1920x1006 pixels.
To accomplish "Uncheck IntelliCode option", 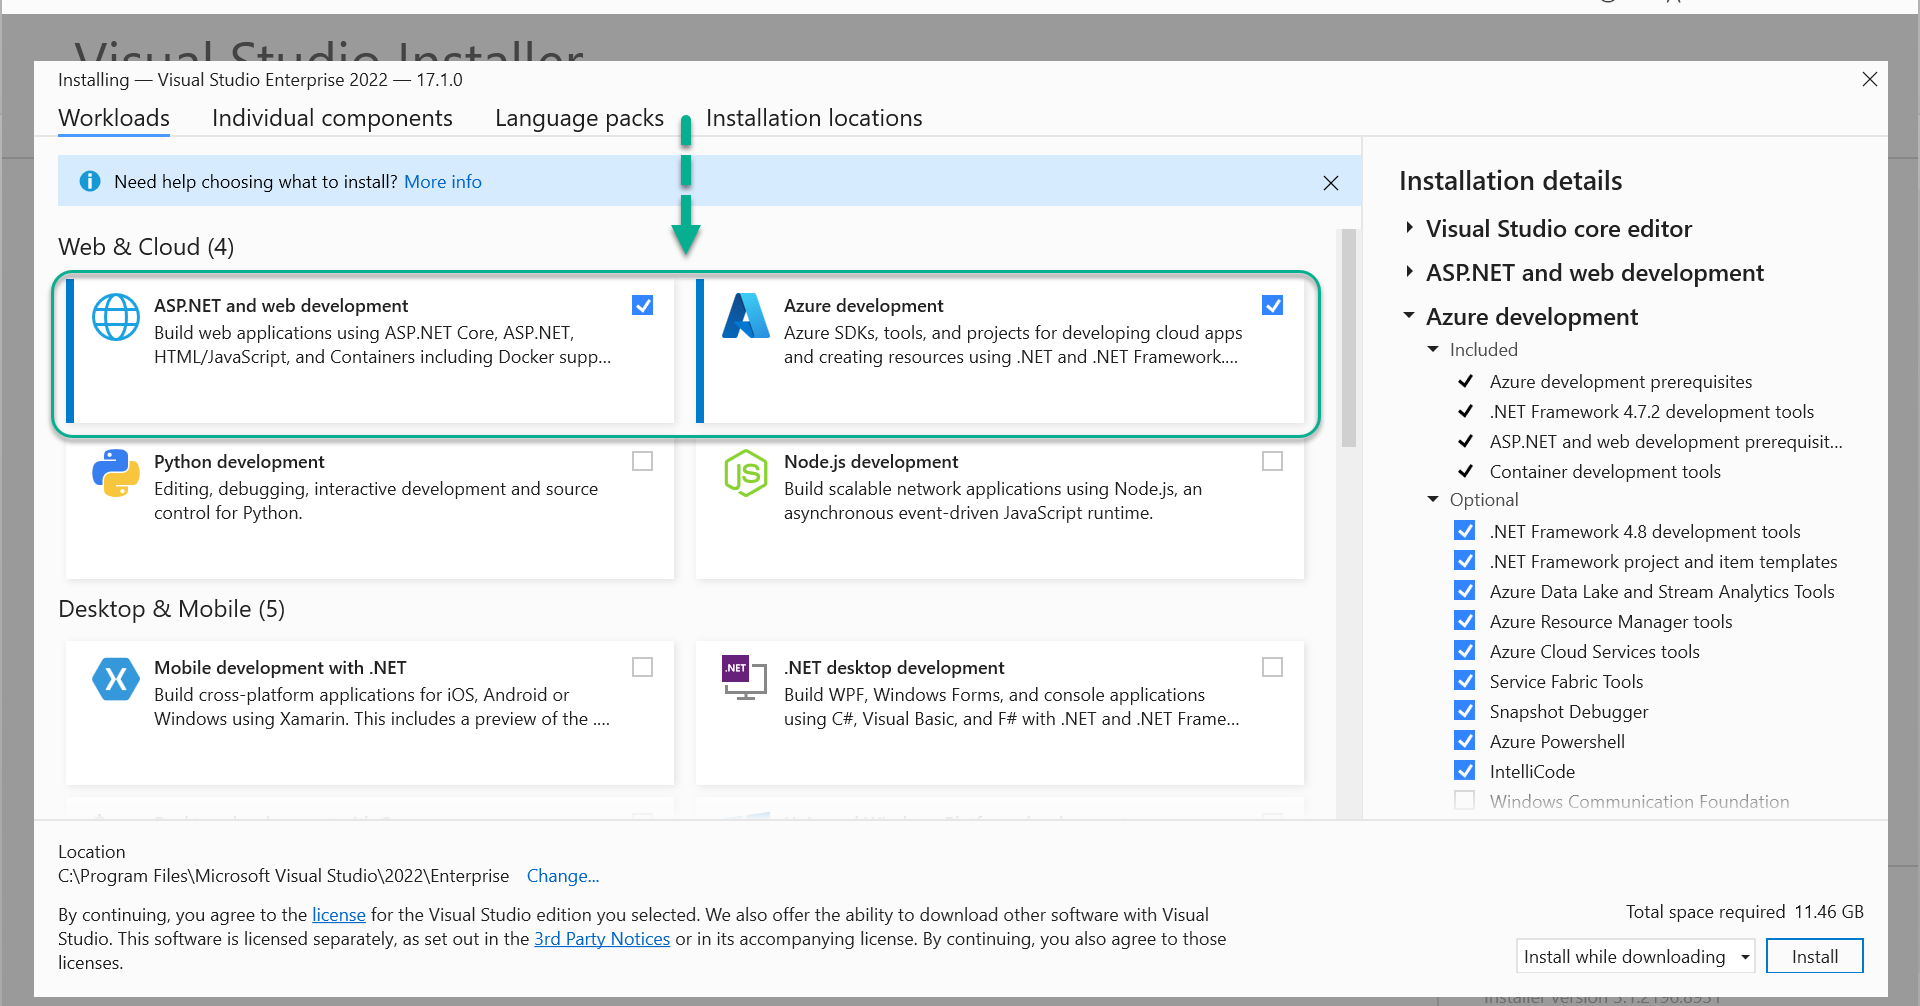I will click(x=1465, y=771).
